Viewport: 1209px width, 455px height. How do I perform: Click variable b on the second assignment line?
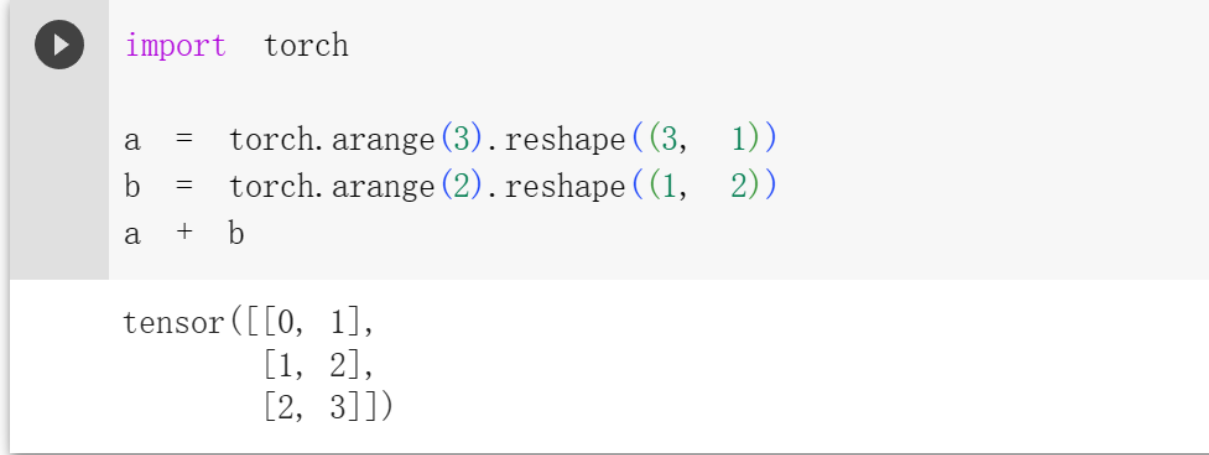coord(132,186)
